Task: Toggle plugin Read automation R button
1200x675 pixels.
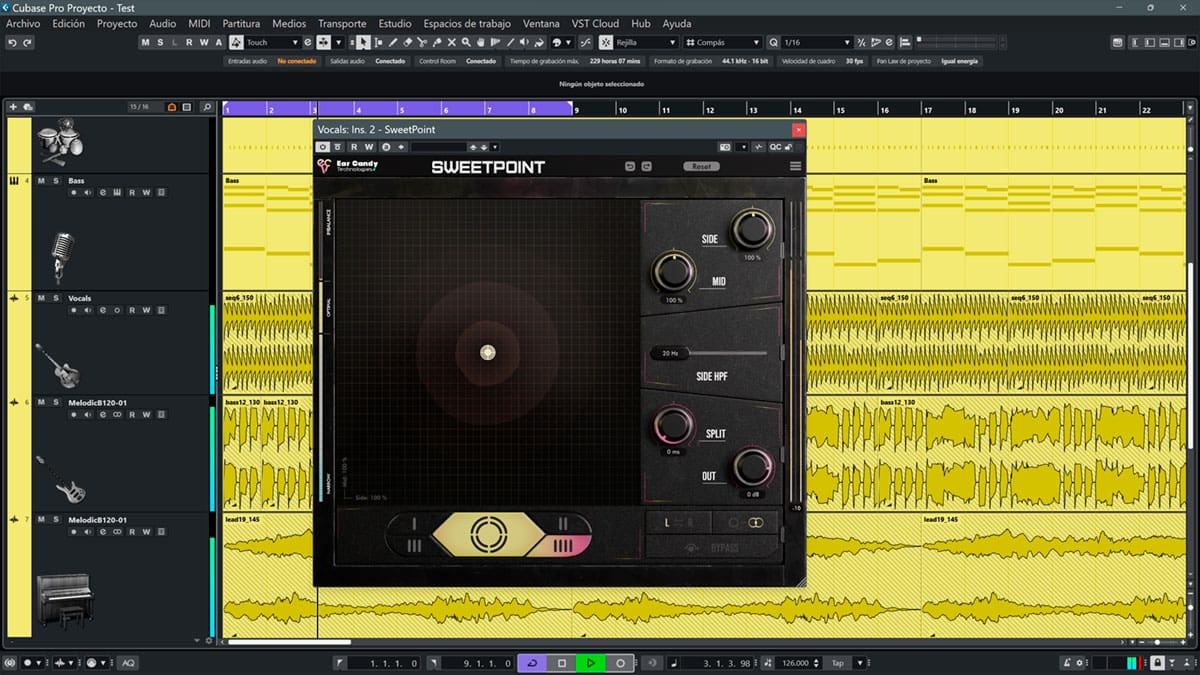Action: [354, 147]
